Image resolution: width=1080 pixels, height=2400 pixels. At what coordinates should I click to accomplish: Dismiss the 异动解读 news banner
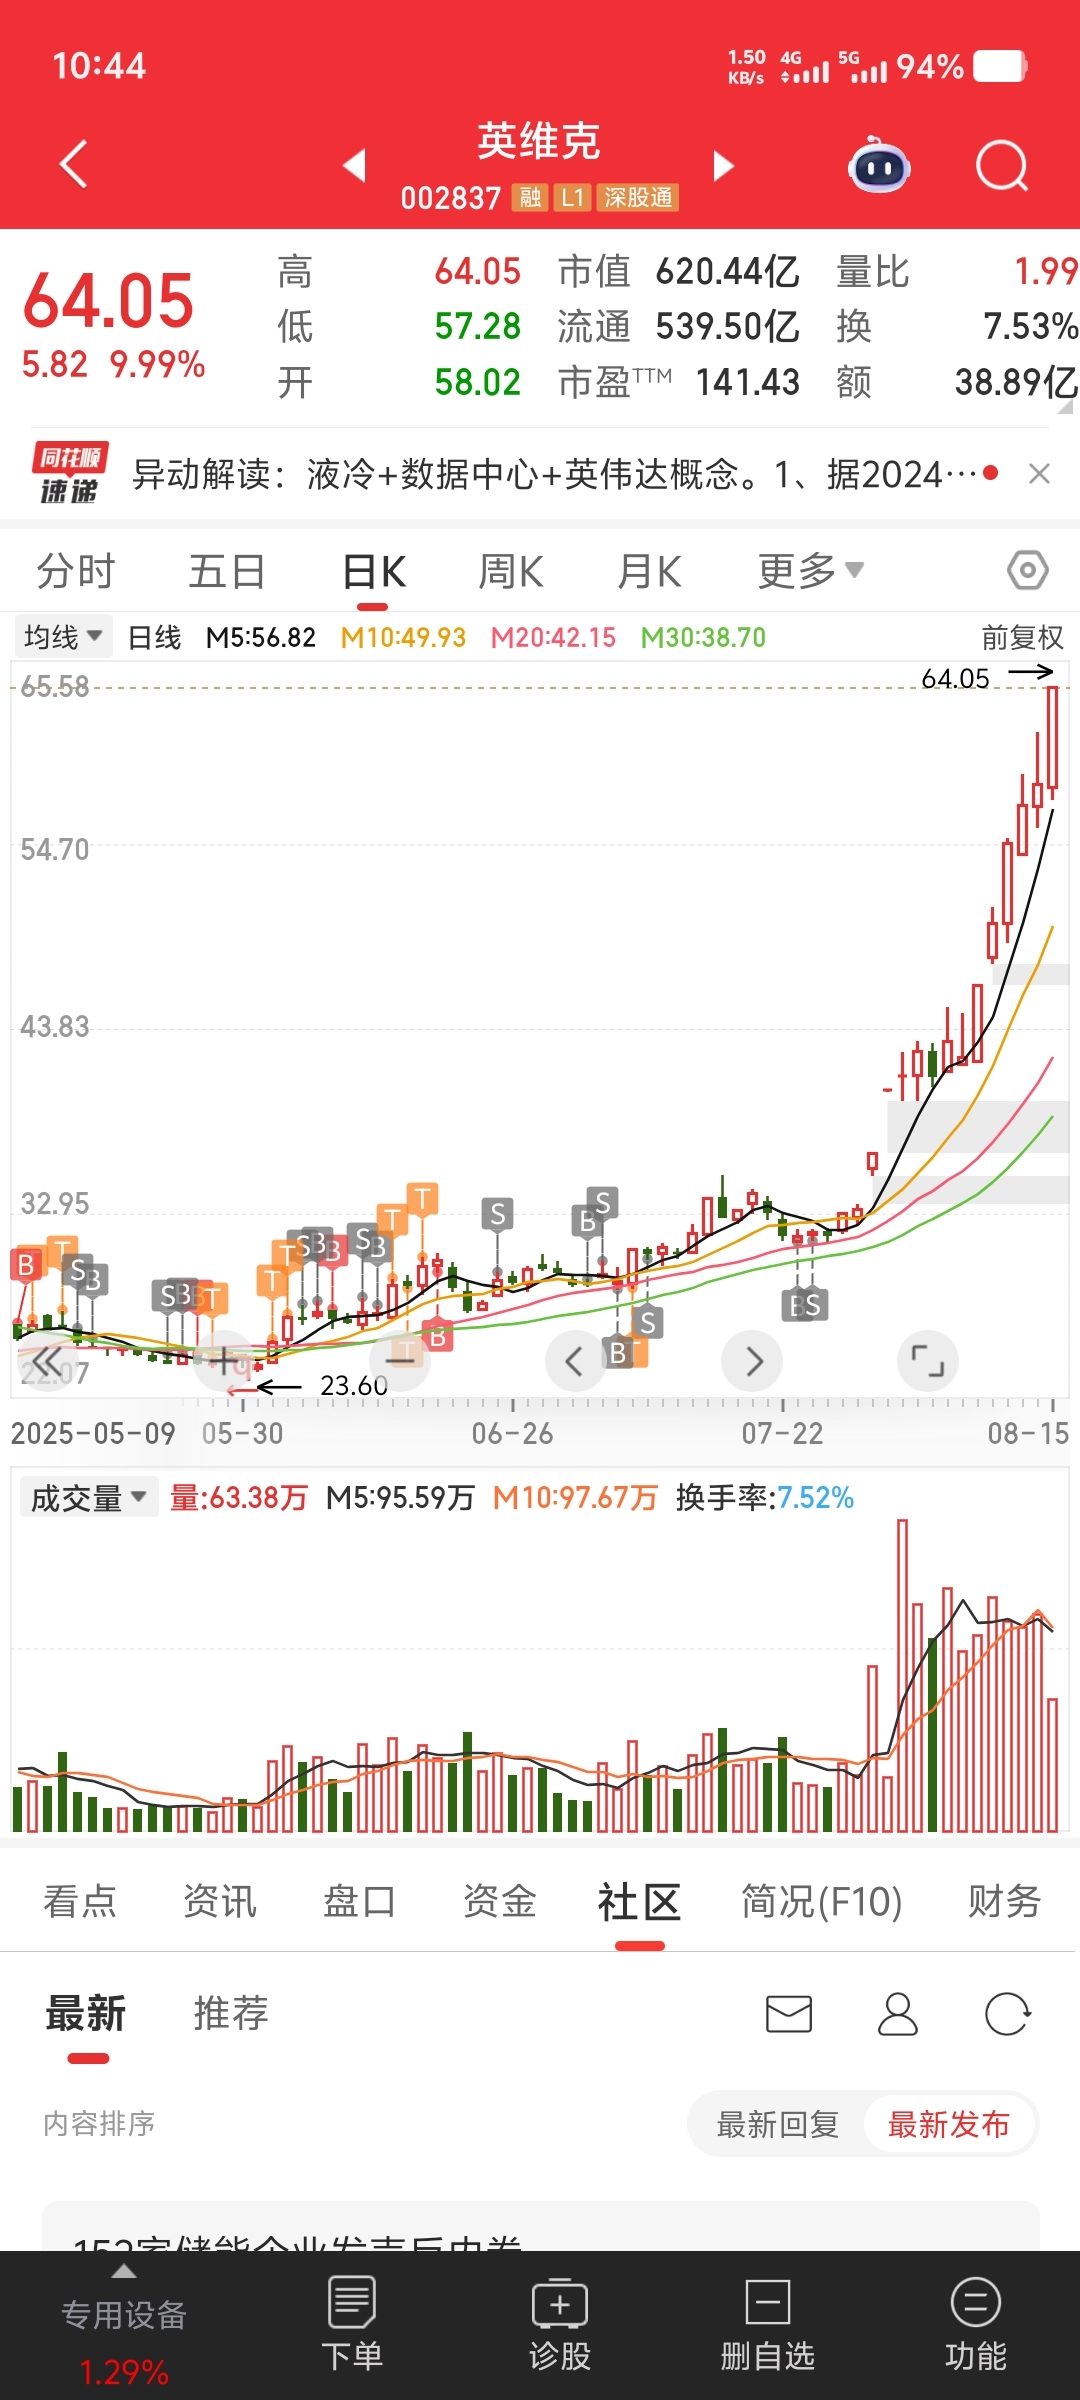[1039, 474]
